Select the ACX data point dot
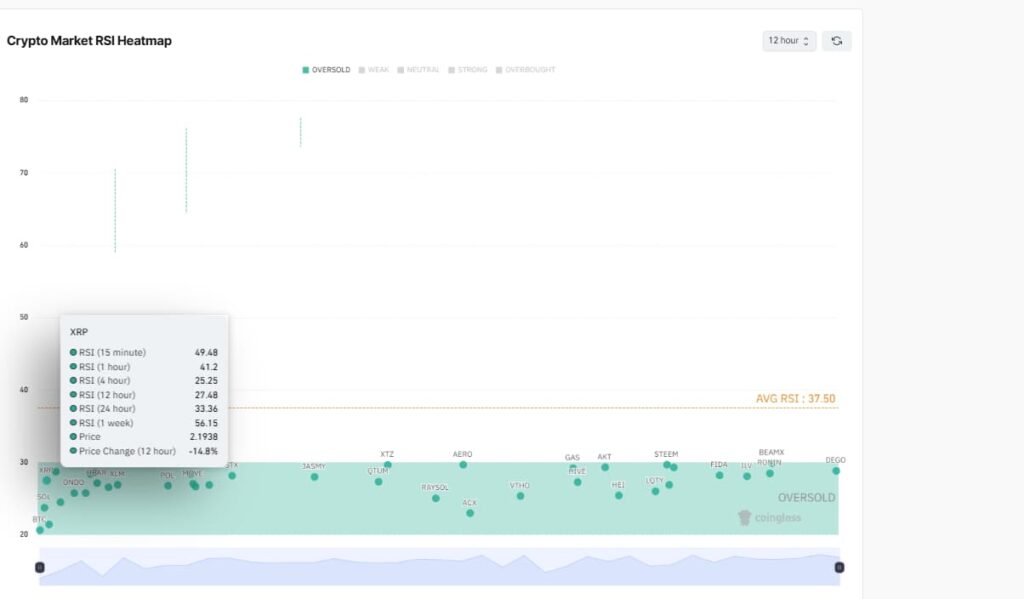1024x599 pixels. [470, 513]
